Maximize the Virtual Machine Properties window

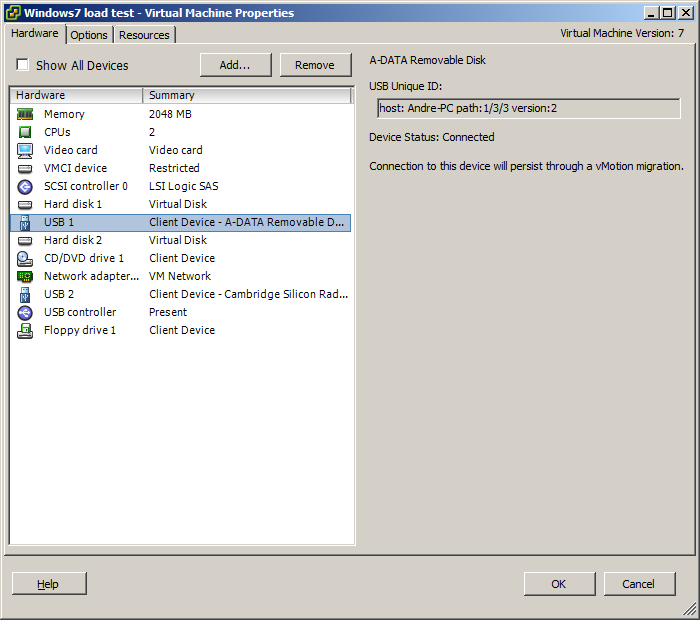point(668,13)
